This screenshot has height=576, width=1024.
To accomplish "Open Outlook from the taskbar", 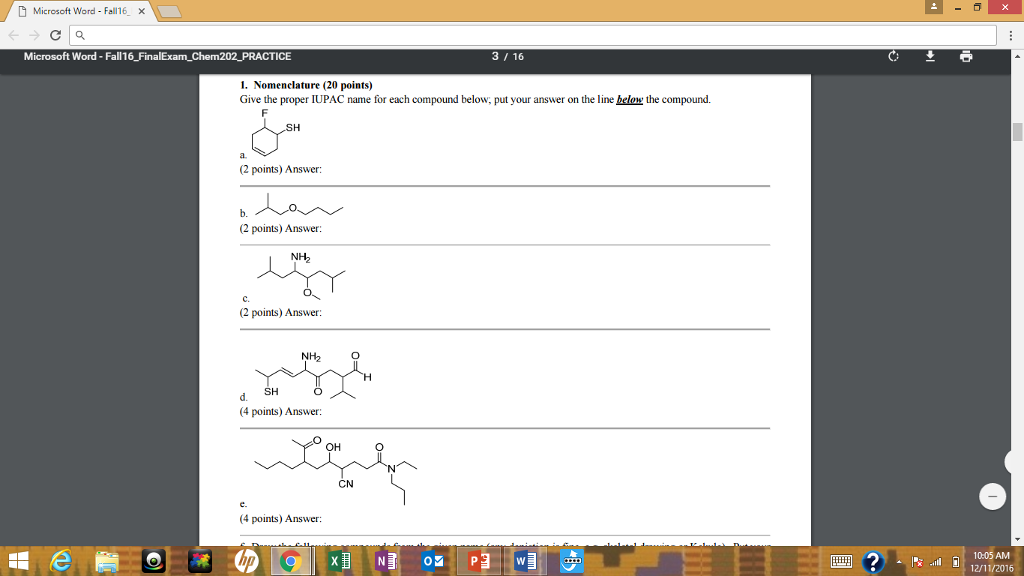I will point(430,561).
